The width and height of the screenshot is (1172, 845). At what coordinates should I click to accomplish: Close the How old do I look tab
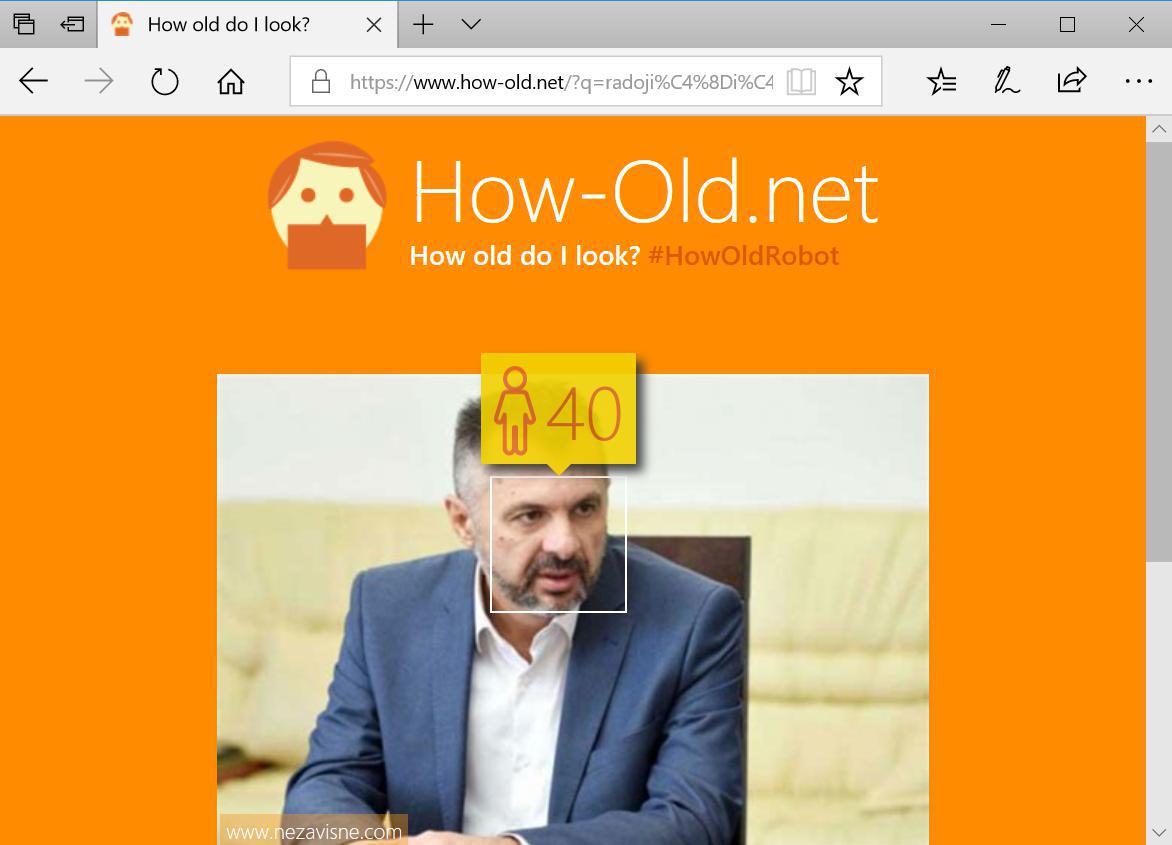coord(374,25)
